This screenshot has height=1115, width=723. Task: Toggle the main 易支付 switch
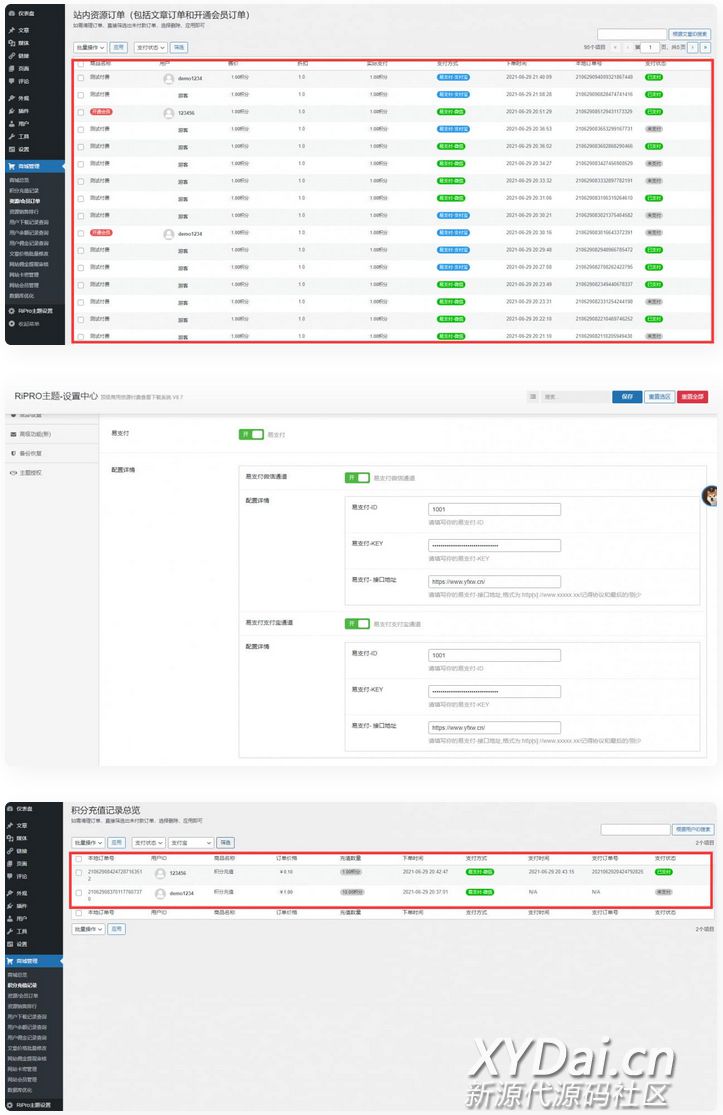[250, 435]
